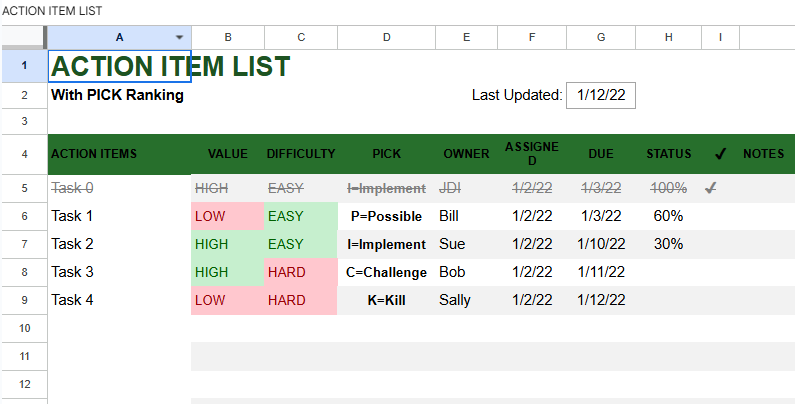Select the 60% status cell

tap(668, 216)
